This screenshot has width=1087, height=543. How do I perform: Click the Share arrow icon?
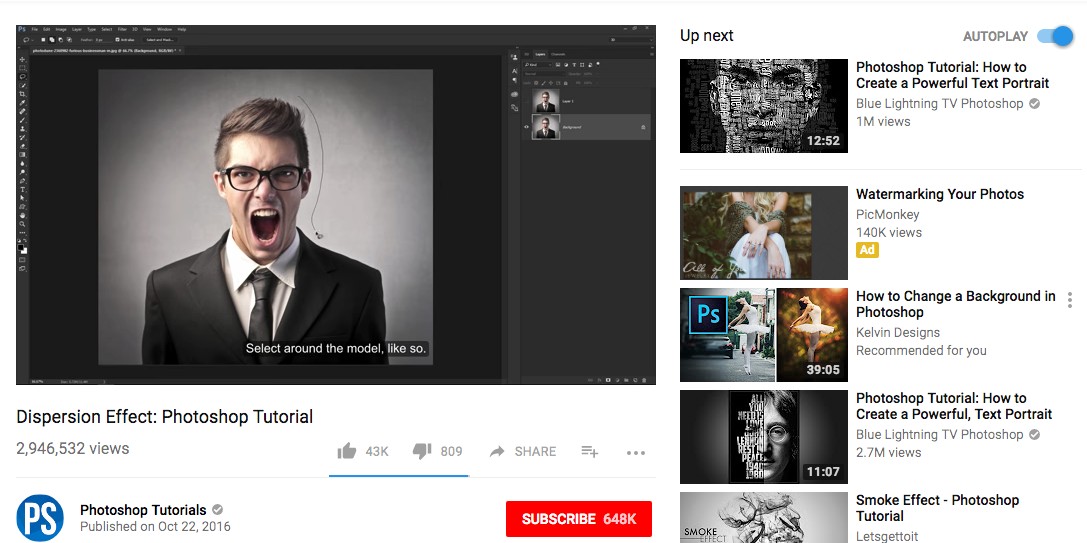pyautogui.click(x=496, y=451)
